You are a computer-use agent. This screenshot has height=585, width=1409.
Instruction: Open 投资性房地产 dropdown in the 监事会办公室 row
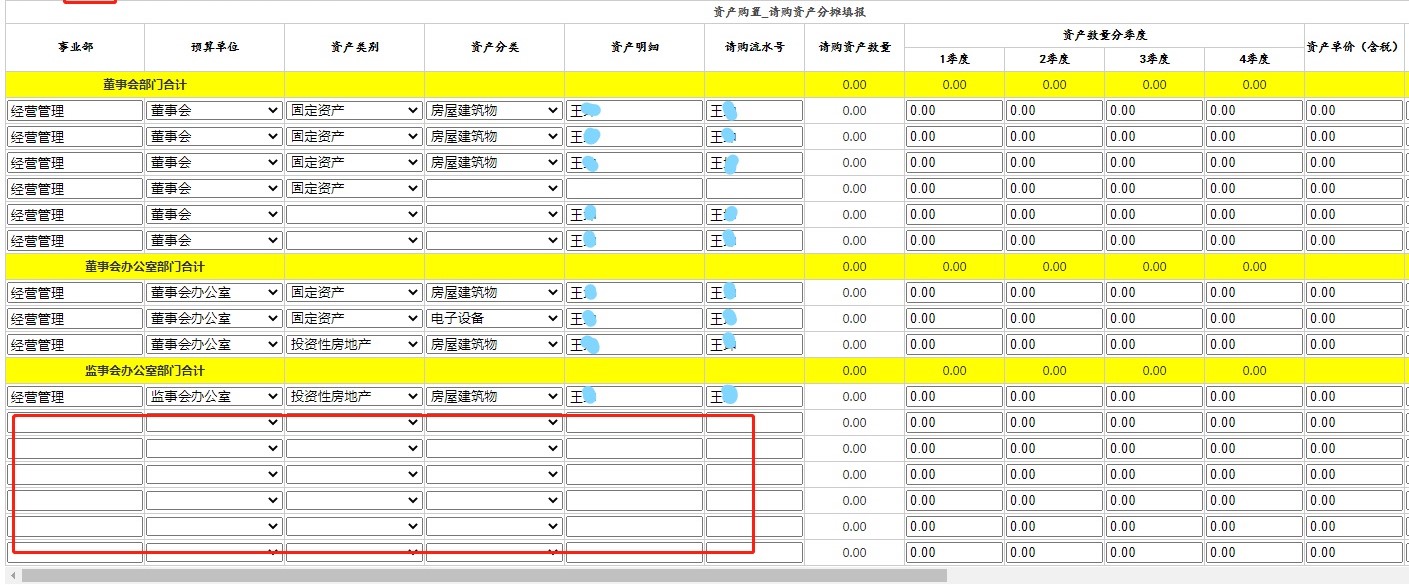354,396
